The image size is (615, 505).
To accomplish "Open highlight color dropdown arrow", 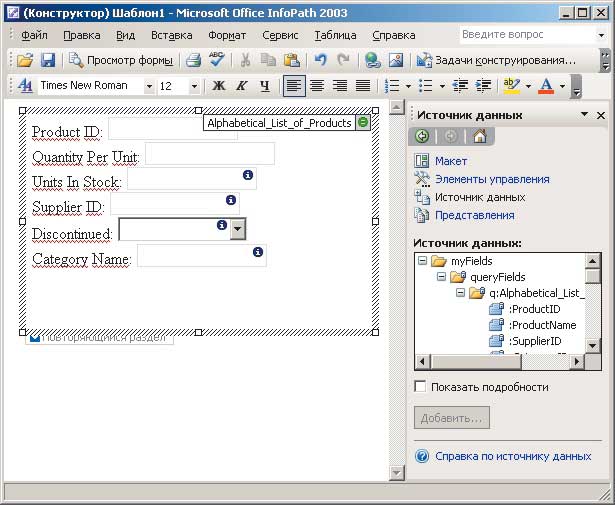I will [x=528, y=86].
